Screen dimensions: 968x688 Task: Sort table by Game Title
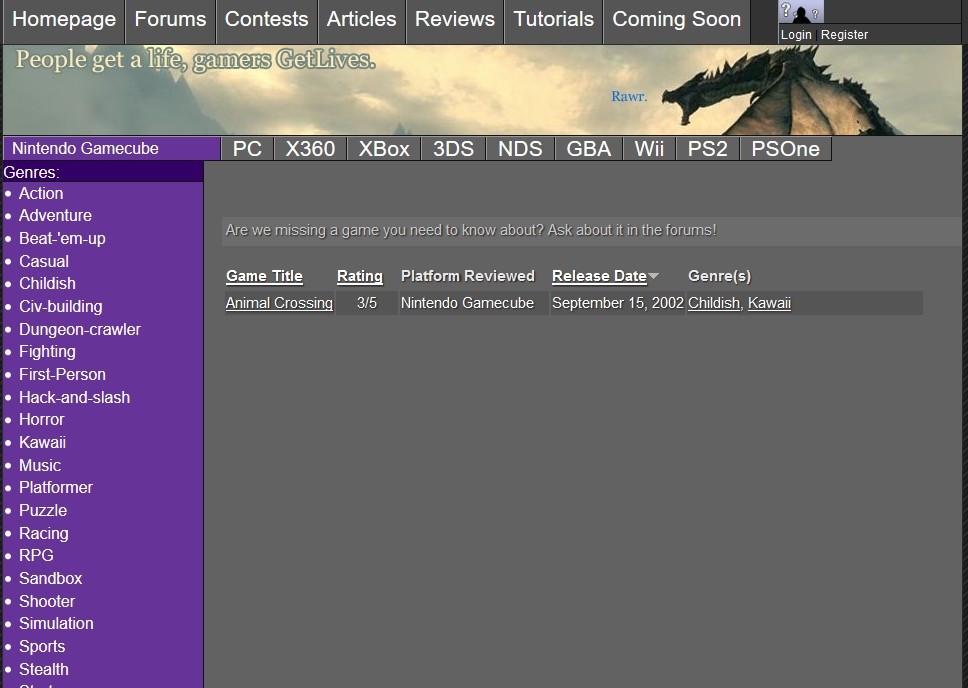[264, 276]
